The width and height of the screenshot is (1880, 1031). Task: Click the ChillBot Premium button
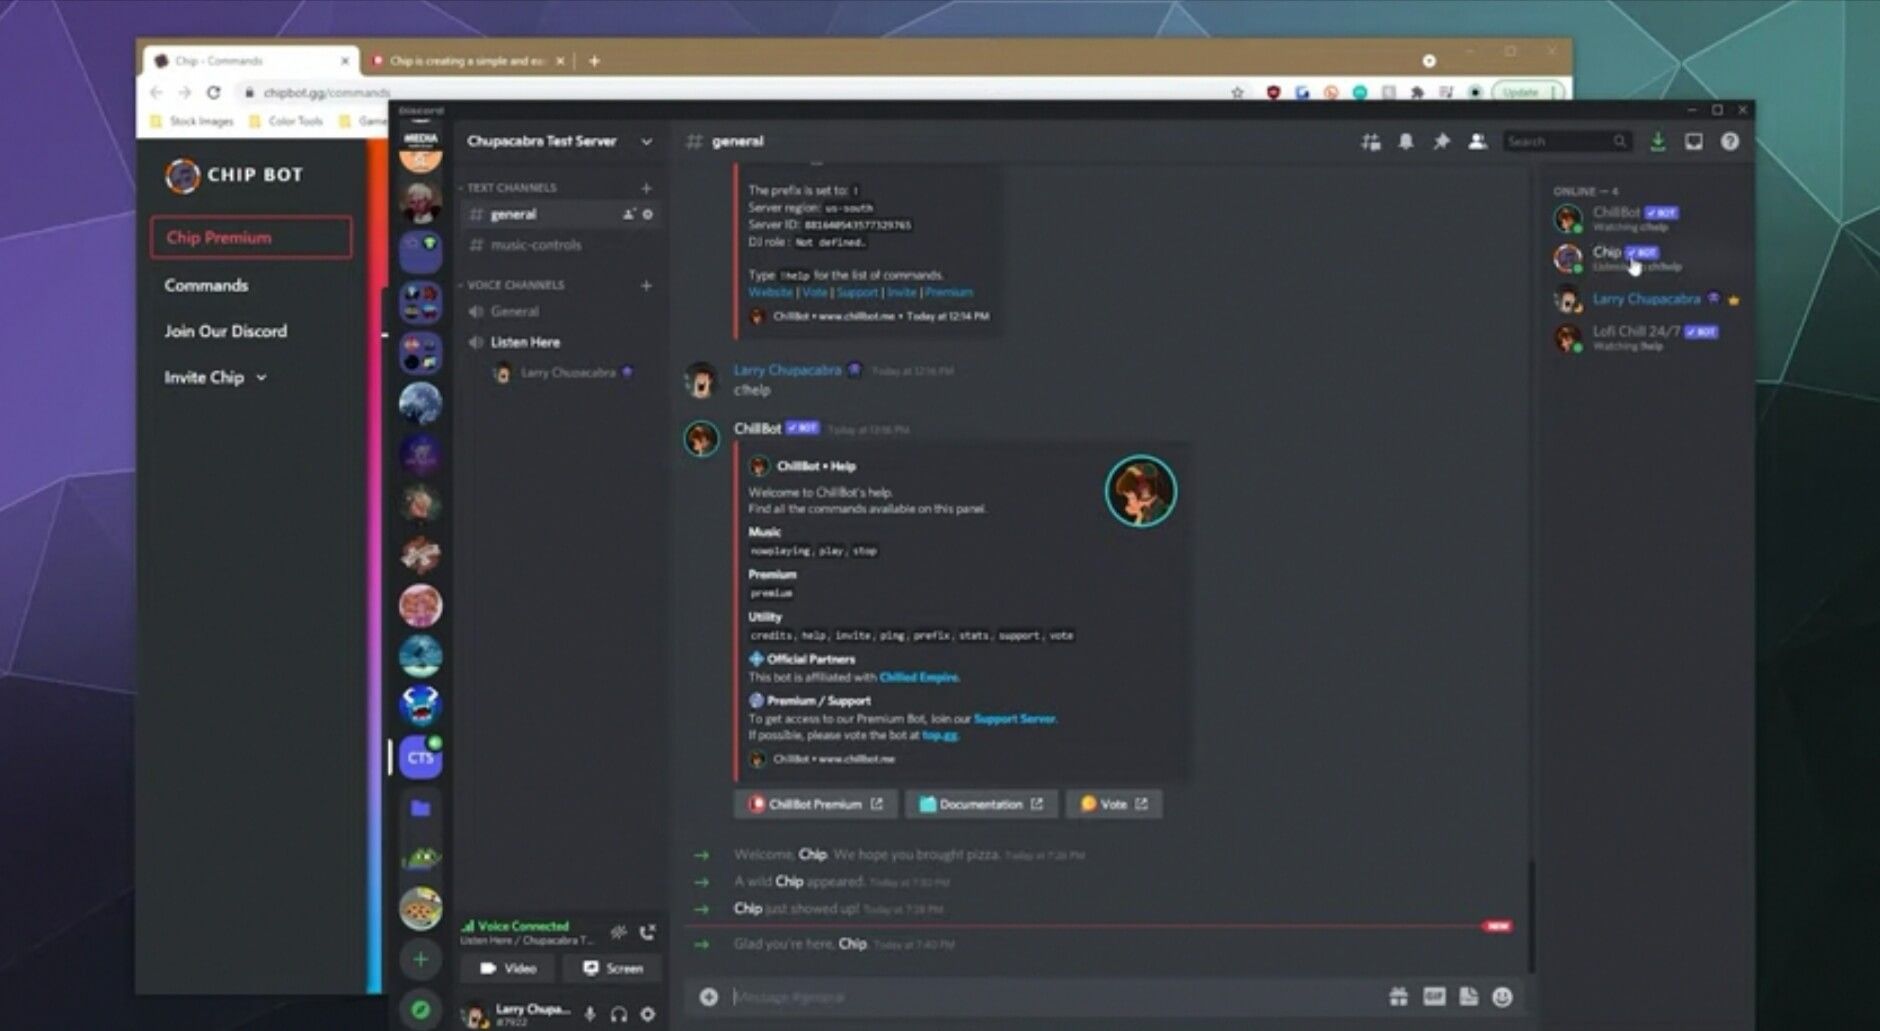tap(815, 804)
